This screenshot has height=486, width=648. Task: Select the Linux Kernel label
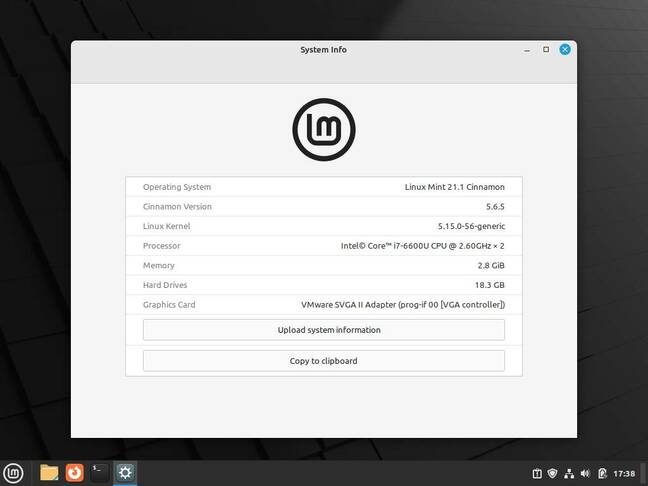click(167, 226)
